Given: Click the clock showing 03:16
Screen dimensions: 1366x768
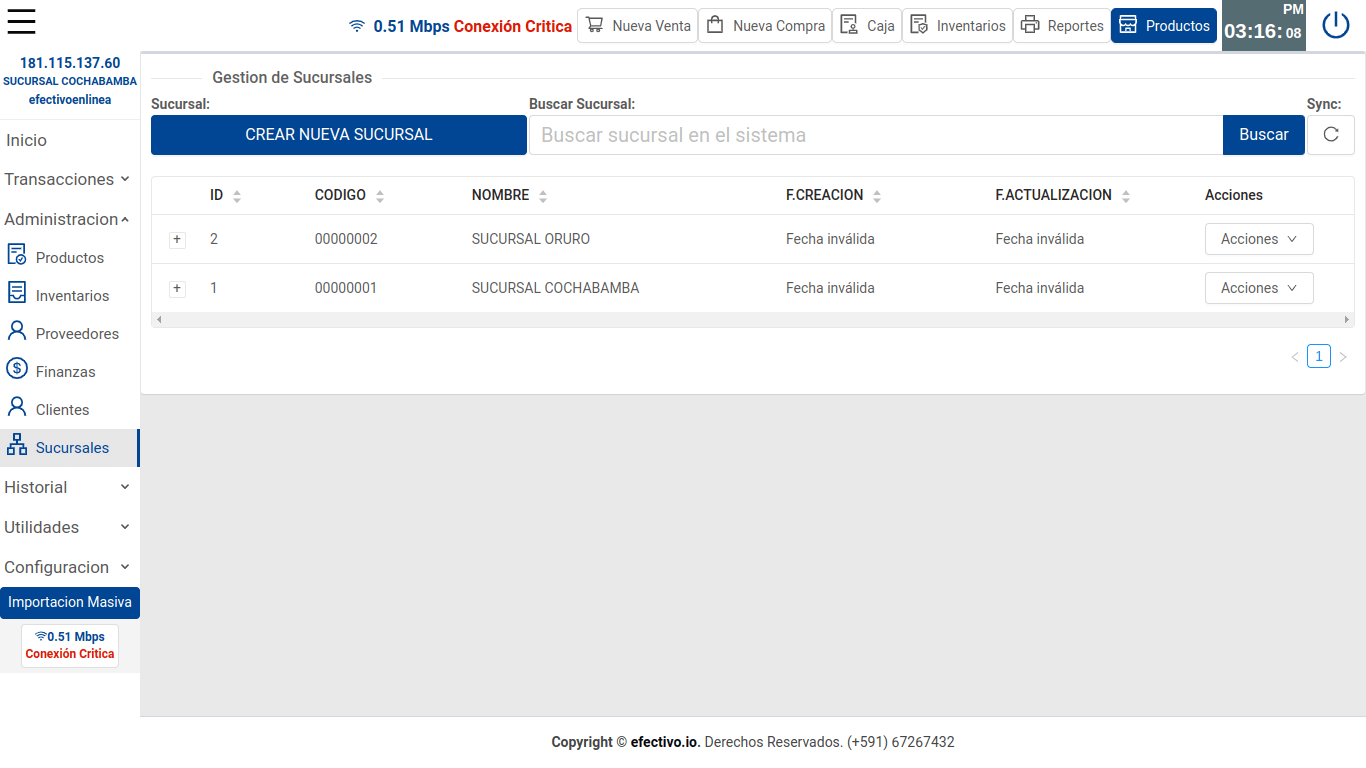Looking at the screenshot, I should pos(1264,27).
